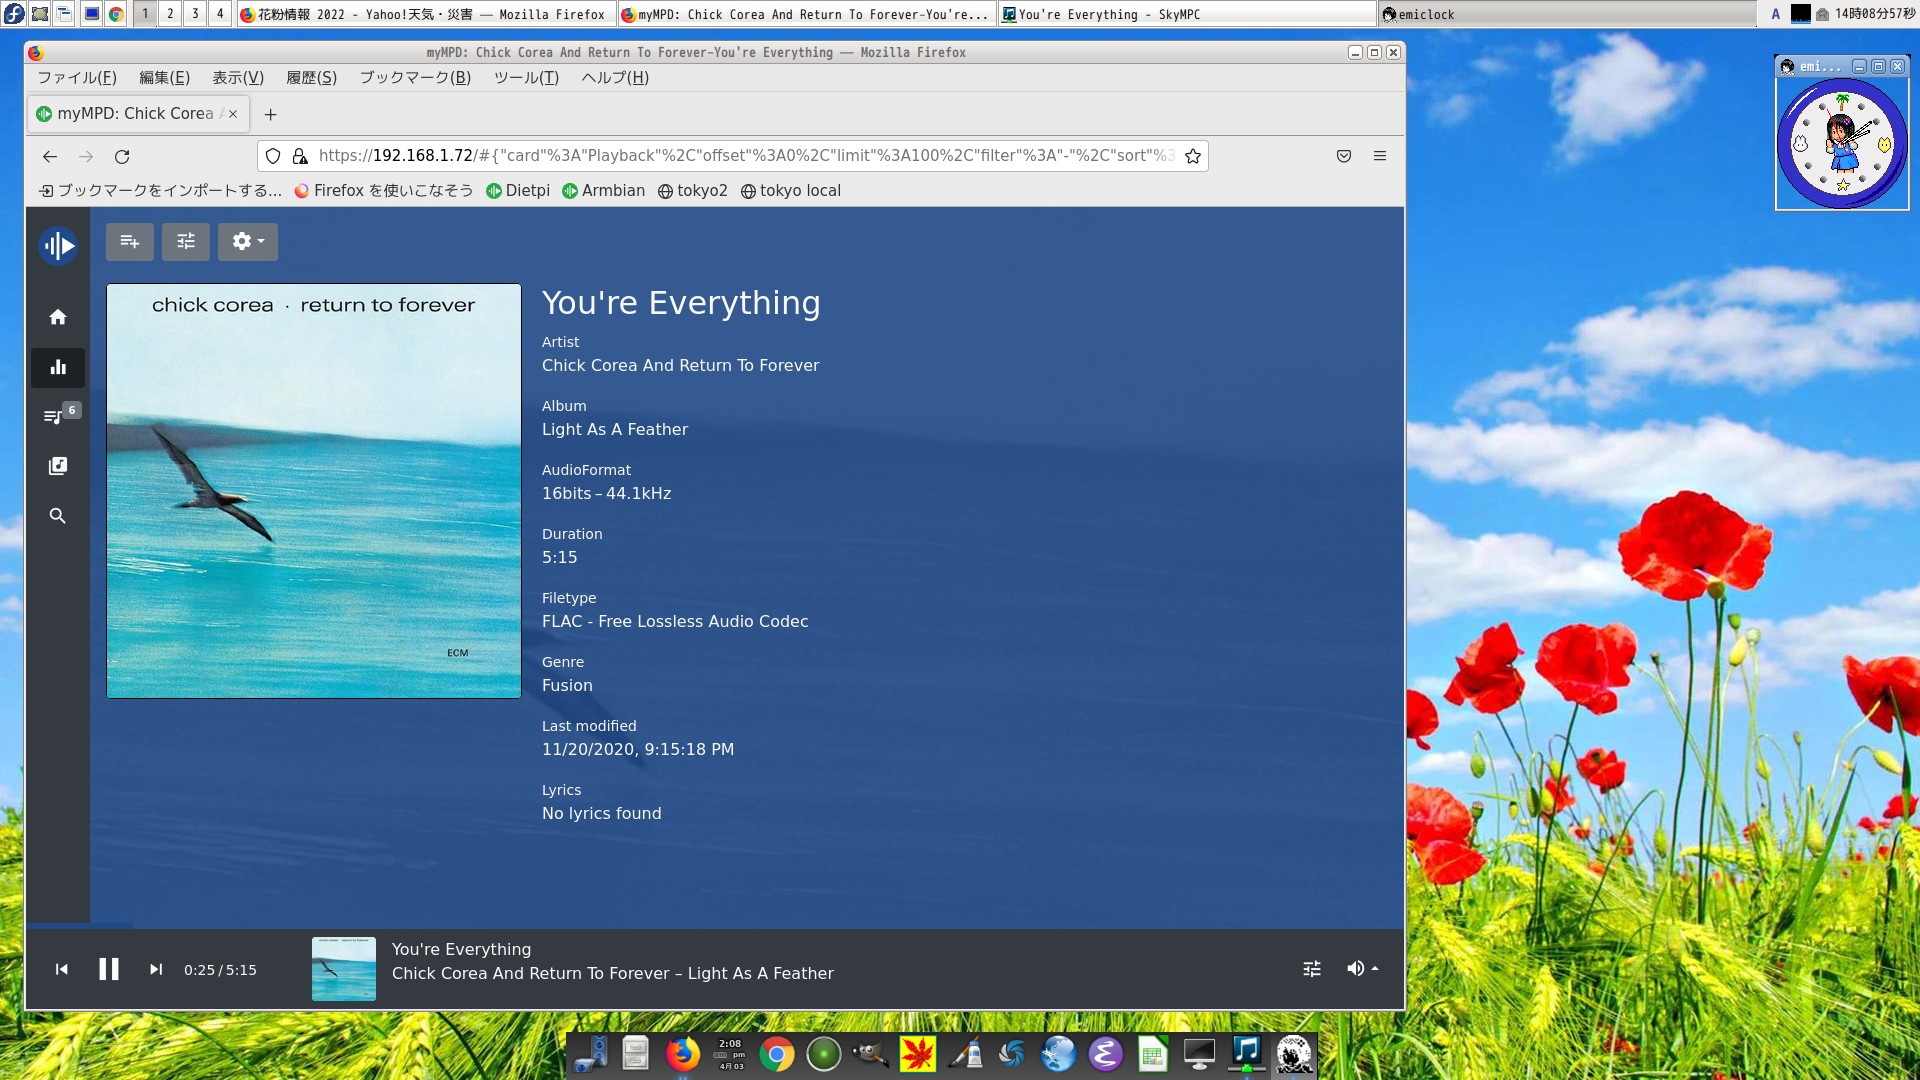Open footer playback options sliders icon
The width and height of the screenshot is (1920, 1080).
coord(1312,969)
